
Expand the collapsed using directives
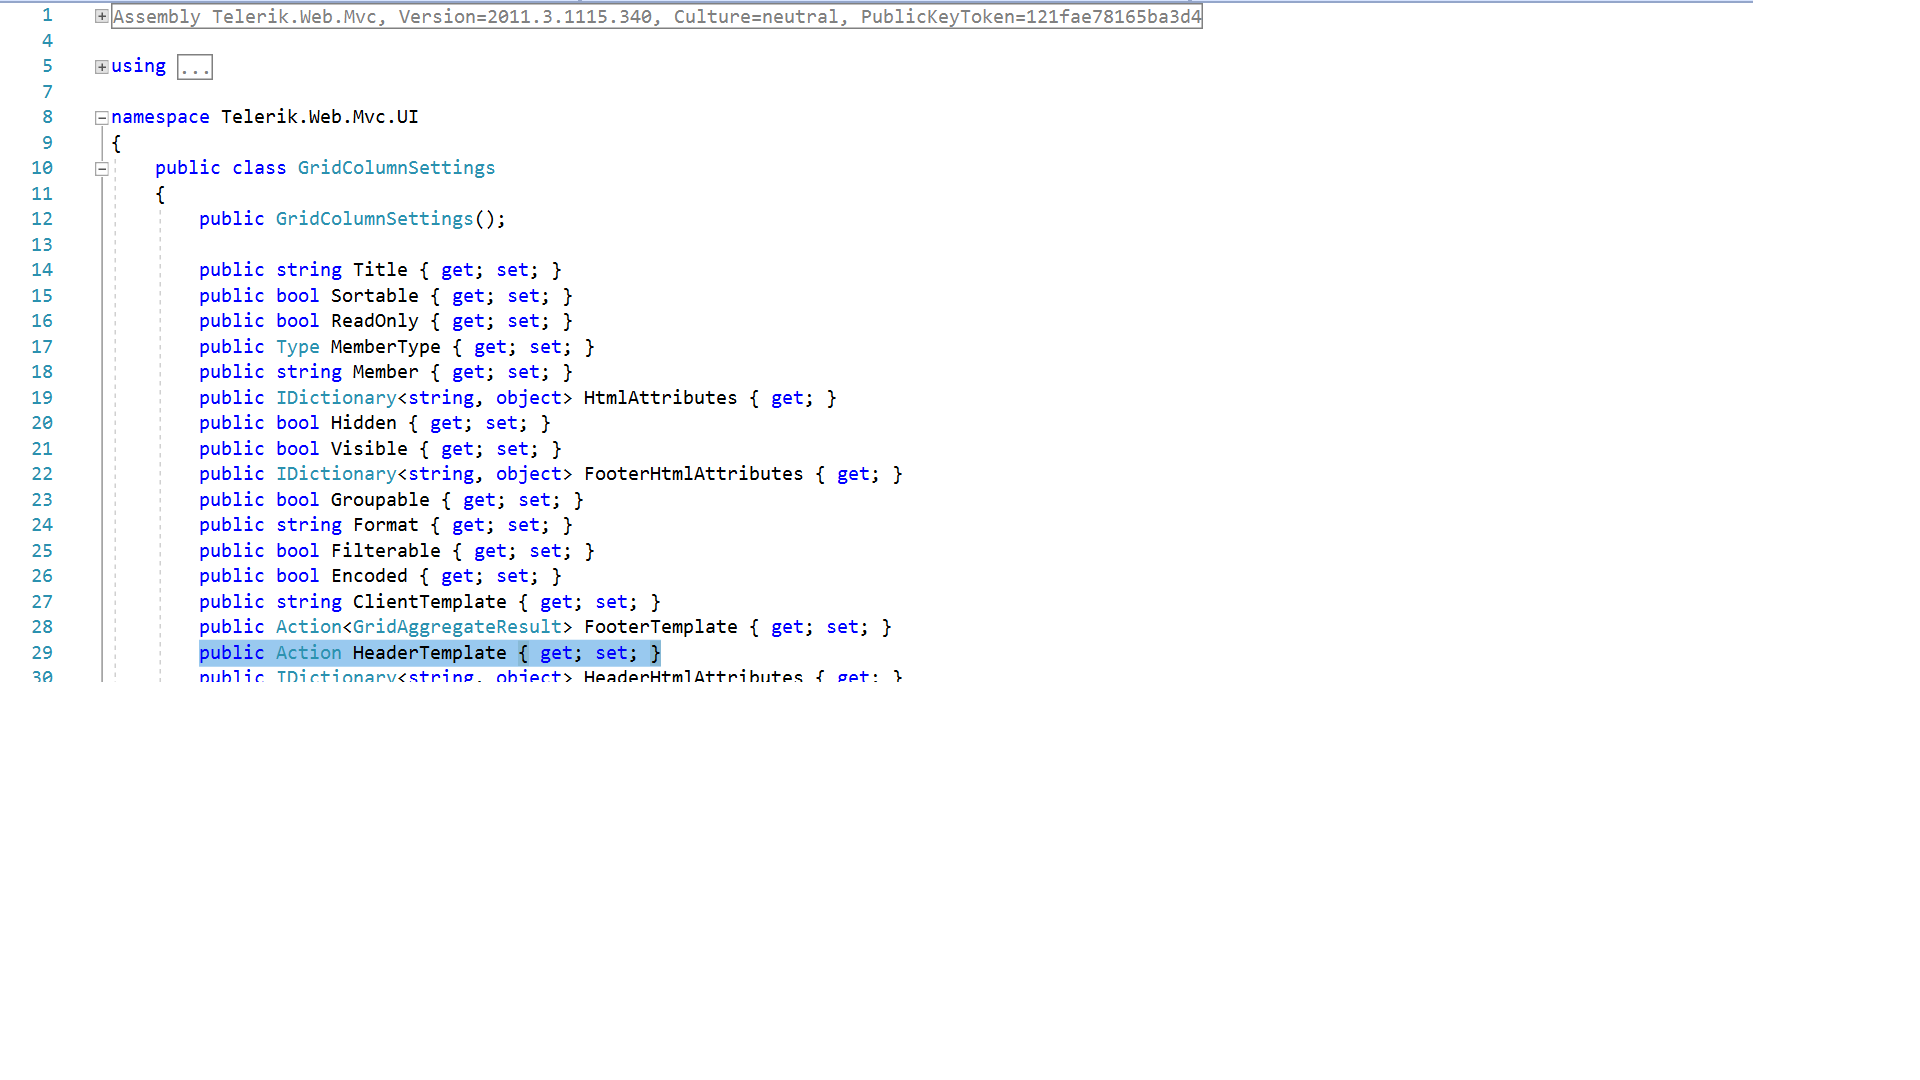point(101,67)
